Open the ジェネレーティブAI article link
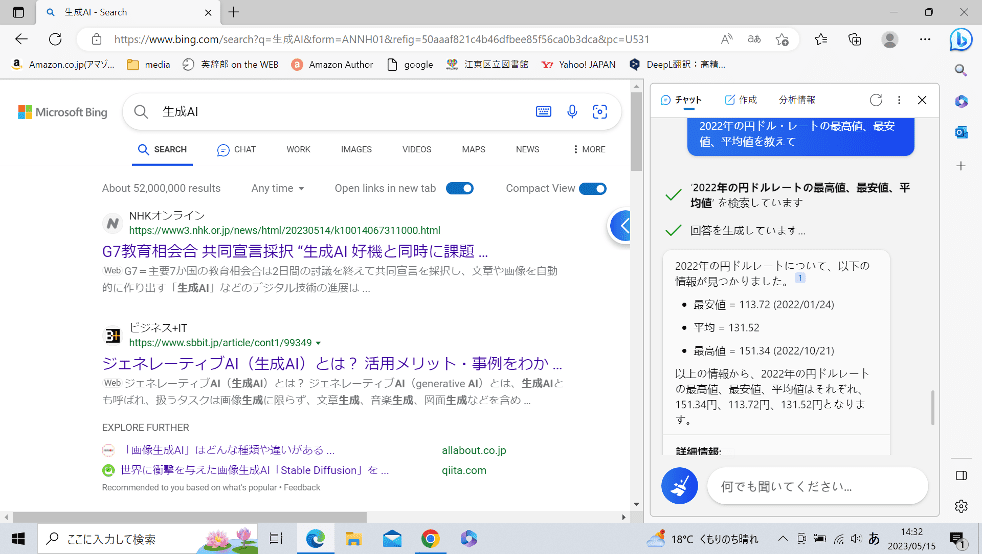The image size is (982, 554). pos(332,363)
